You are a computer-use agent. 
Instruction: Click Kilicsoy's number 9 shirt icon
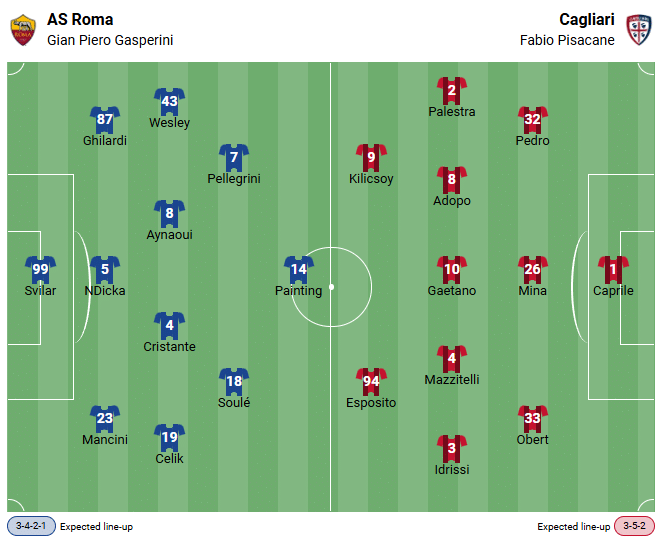[371, 157]
